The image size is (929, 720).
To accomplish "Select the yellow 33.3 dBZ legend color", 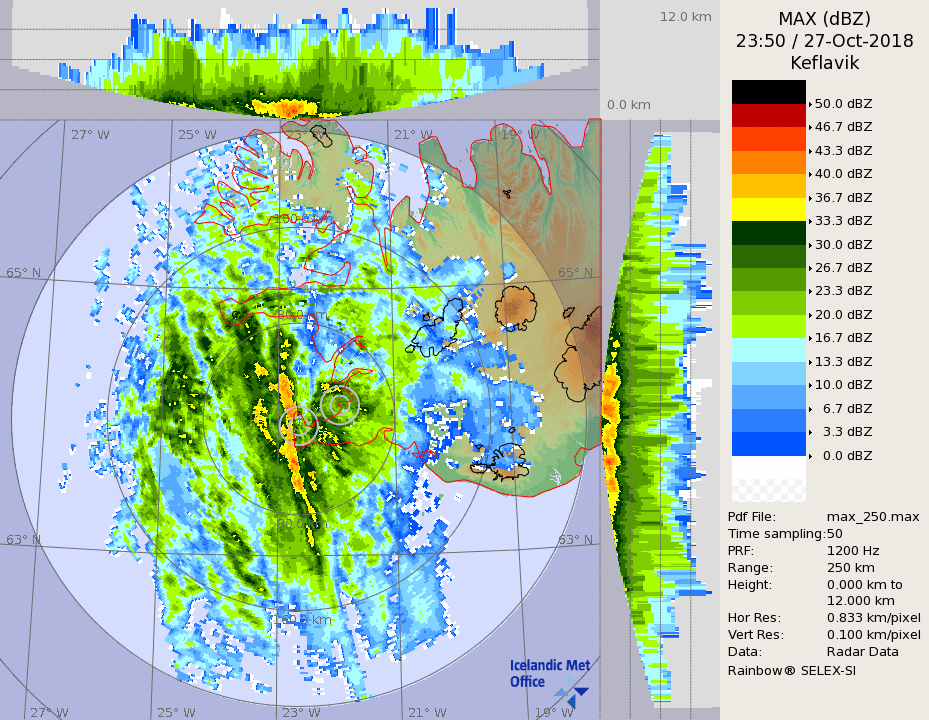I will [768, 209].
